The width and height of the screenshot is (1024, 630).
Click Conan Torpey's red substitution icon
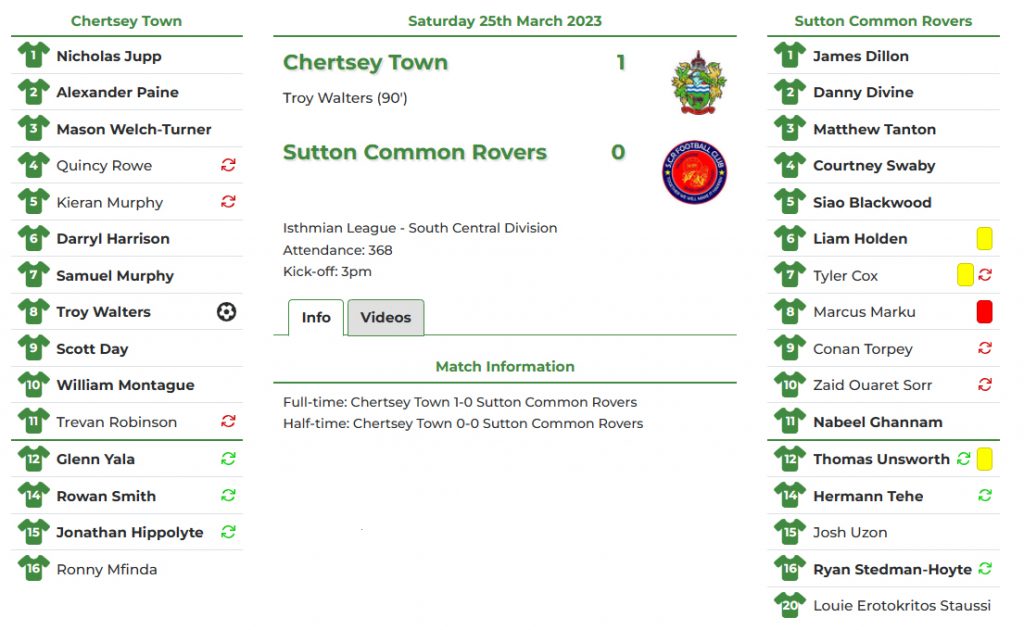[x=985, y=349]
